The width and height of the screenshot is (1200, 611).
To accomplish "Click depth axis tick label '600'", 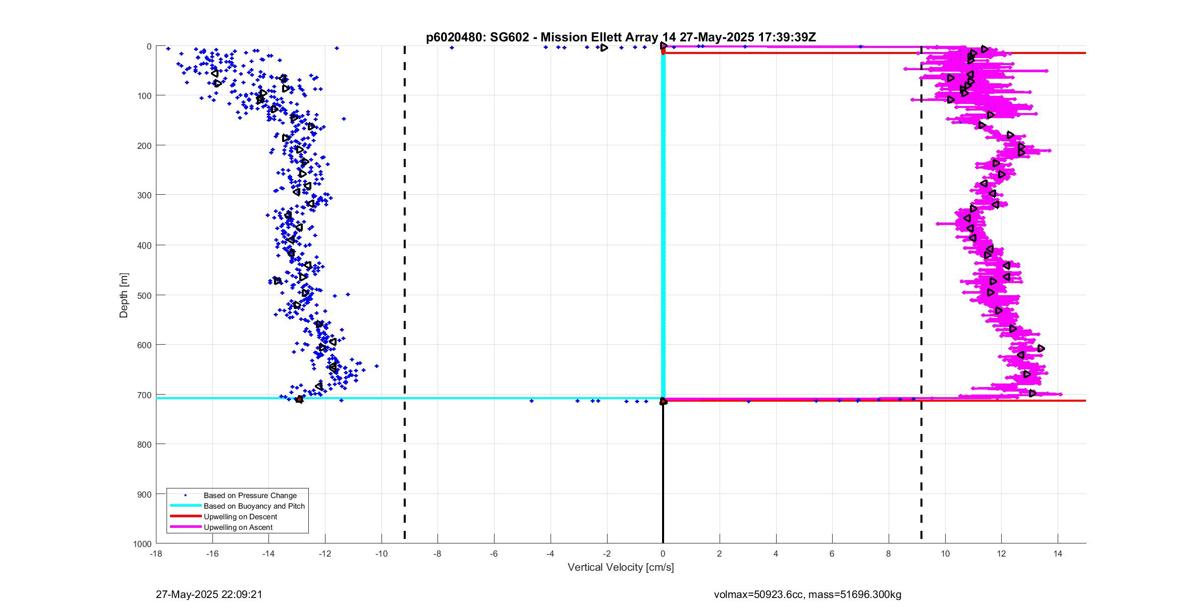I will coord(143,345).
